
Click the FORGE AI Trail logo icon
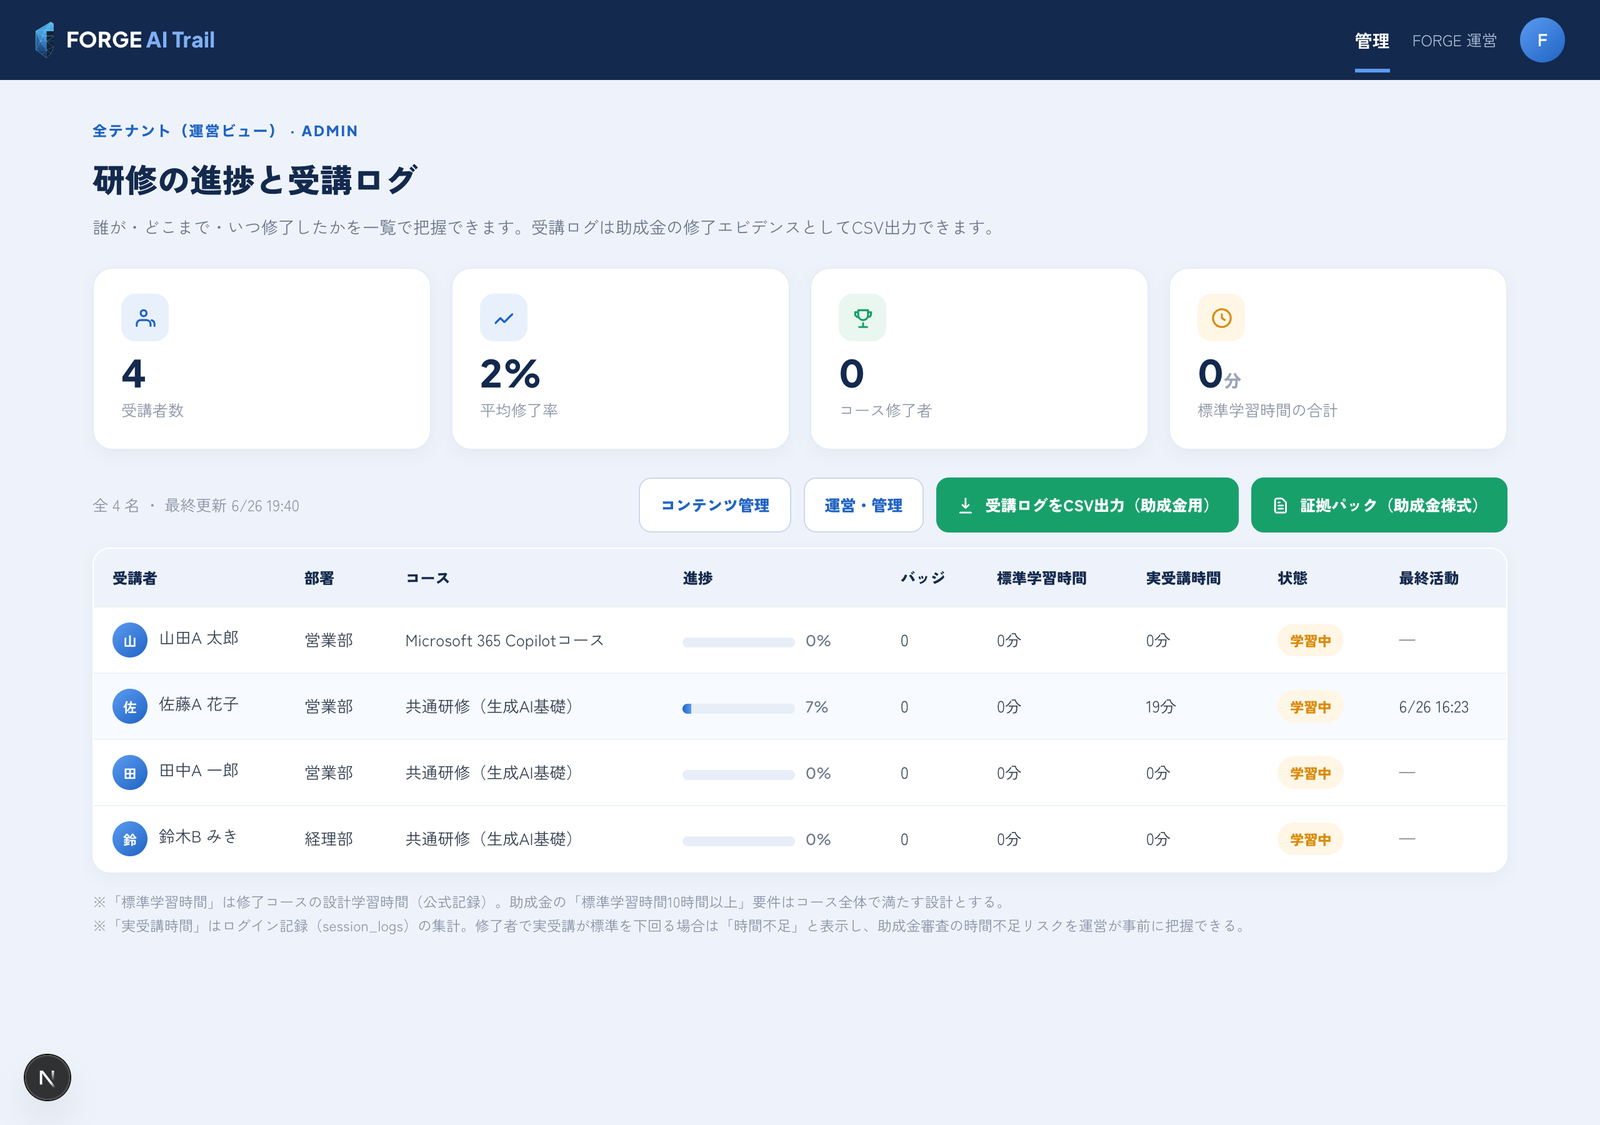45,40
